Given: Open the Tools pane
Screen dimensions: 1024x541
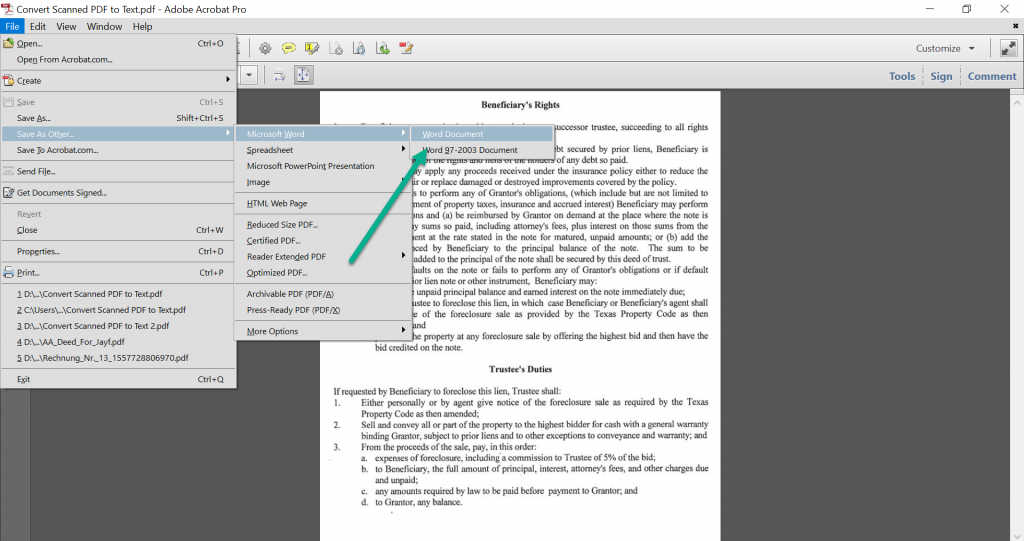Looking at the screenshot, I should 902,76.
